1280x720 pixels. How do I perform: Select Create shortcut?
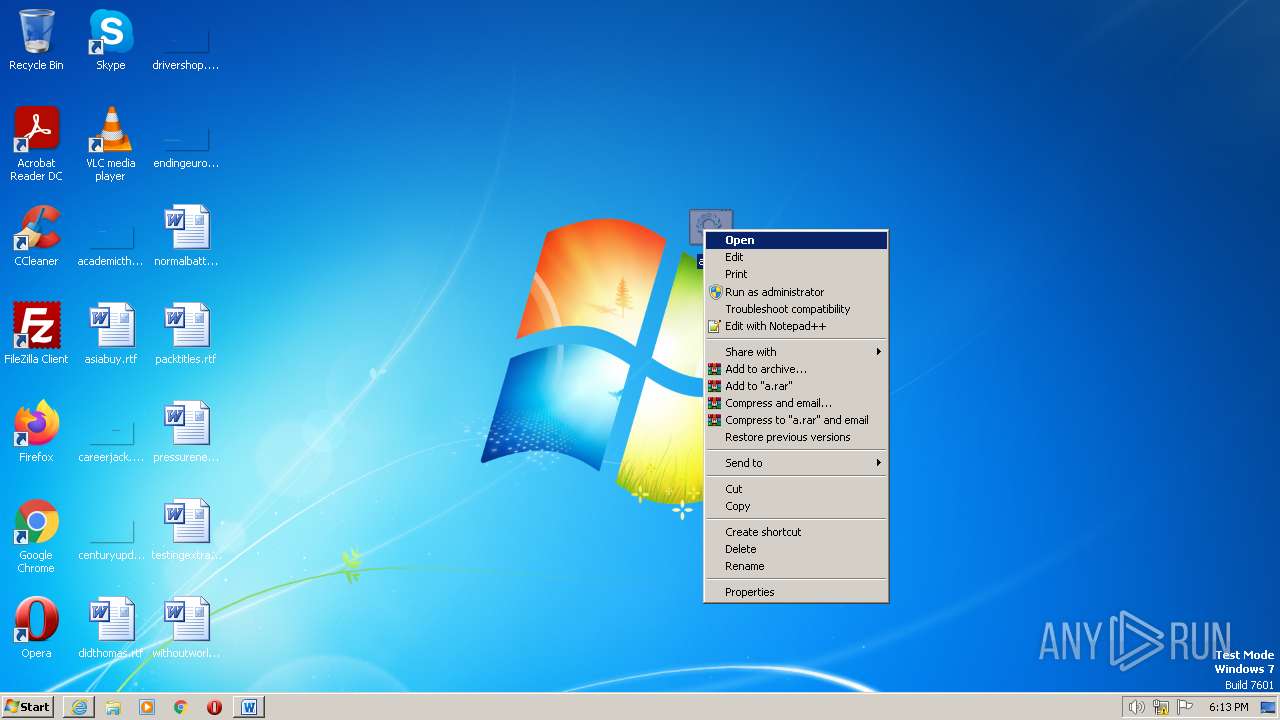pyautogui.click(x=796, y=532)
